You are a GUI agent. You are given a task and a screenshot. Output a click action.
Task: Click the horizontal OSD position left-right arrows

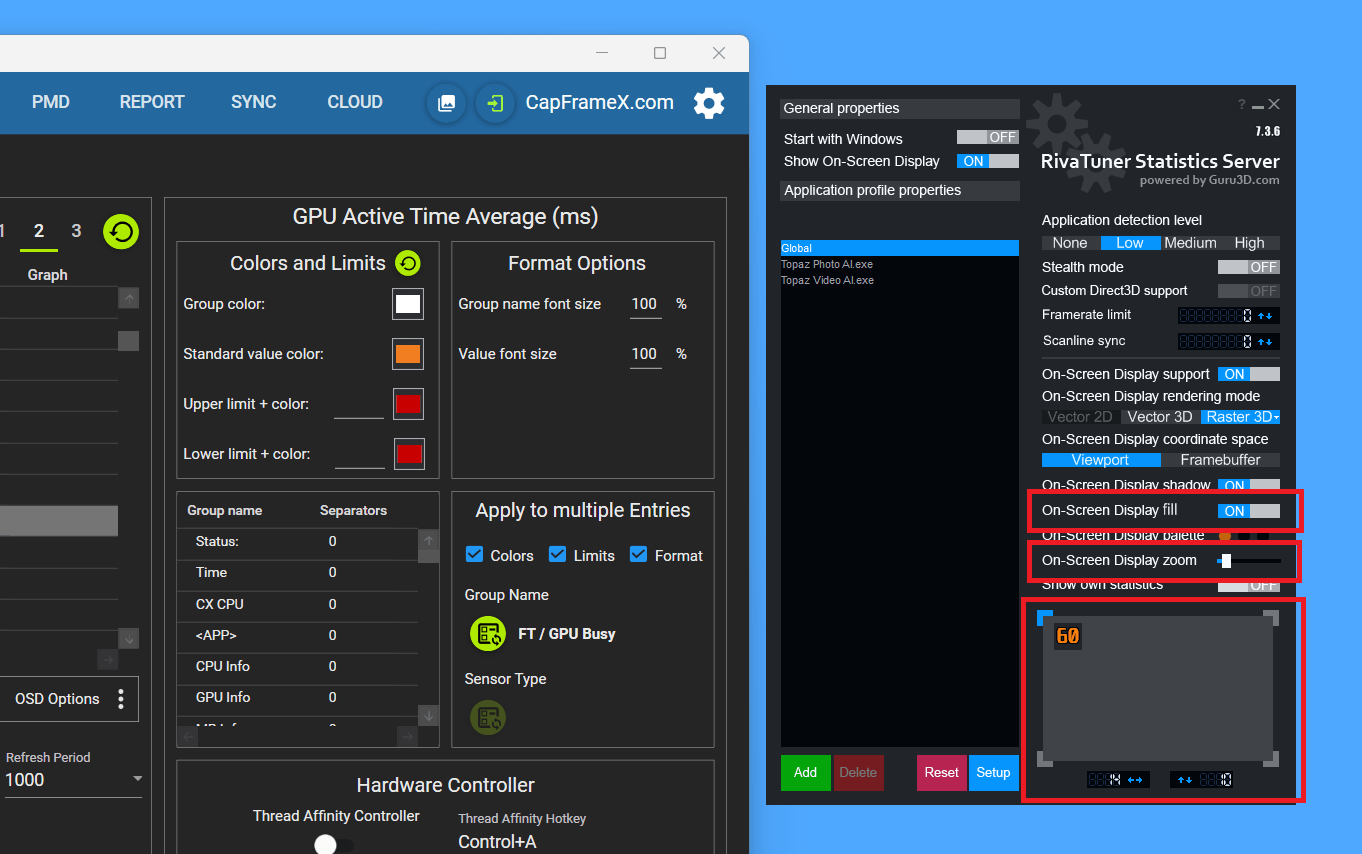[1135, 779]
